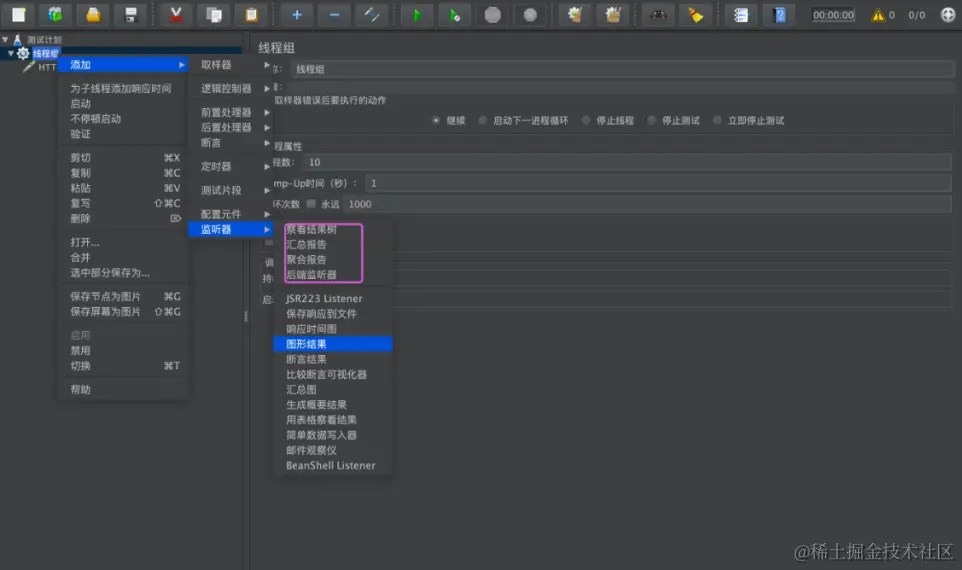Select the 启动下一进程循环 radio button
Image resolution: width=962 pixels, height=570 pixels.
483,120
